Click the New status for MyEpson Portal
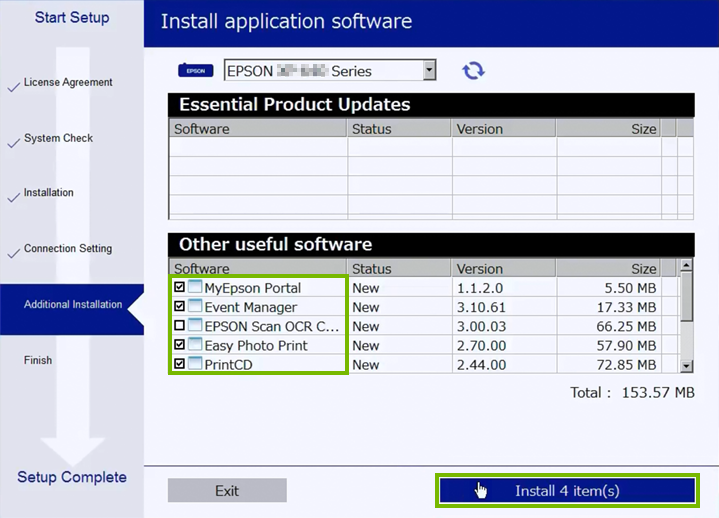The height and width of the screenshot is (518, 719). coord(365,288)
